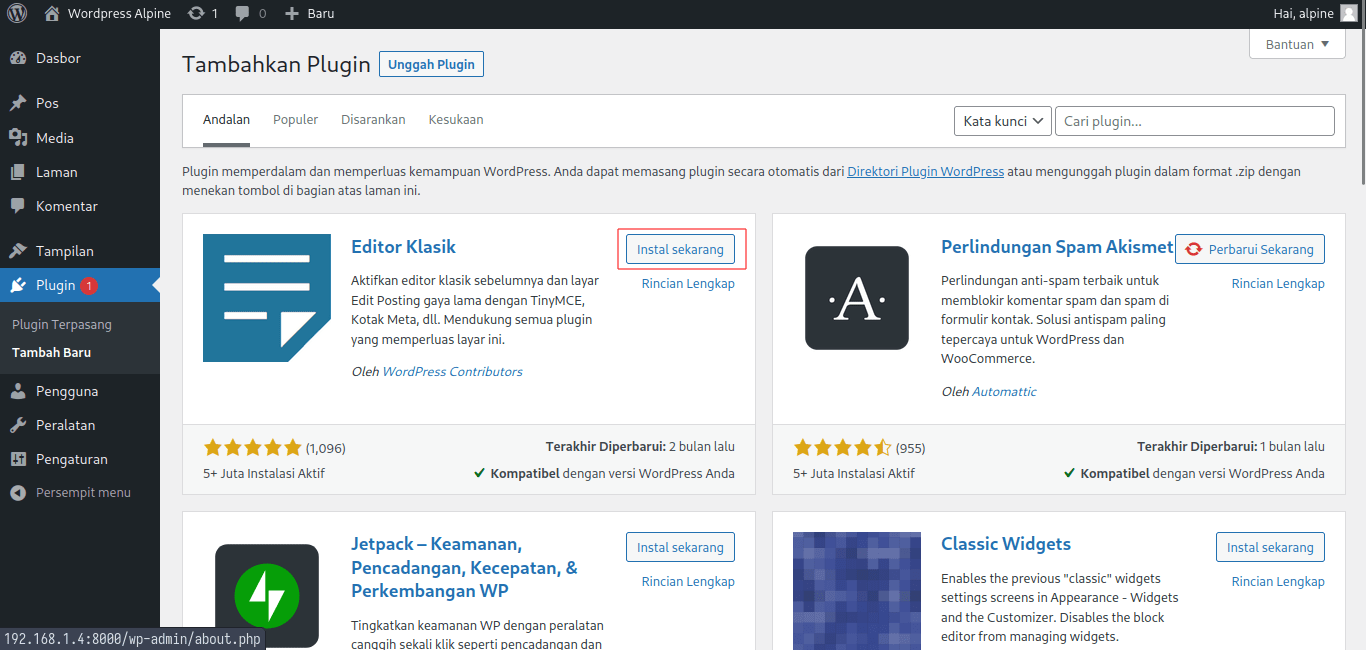Open Rincian Lengkap for Classic Widgets
The width and height of the screenshot is (1366, 650).
pyautogui.click(x=1278, y=581)
